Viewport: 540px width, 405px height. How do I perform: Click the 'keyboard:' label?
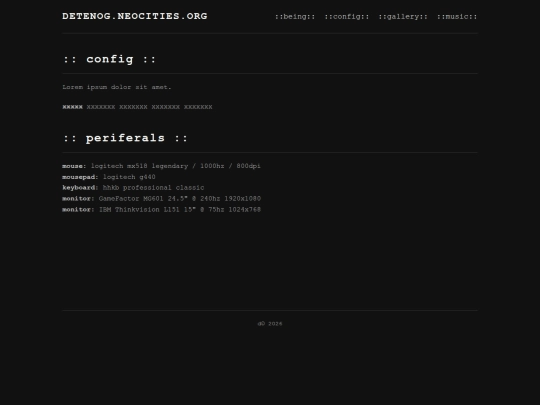[x=80, y=188]
